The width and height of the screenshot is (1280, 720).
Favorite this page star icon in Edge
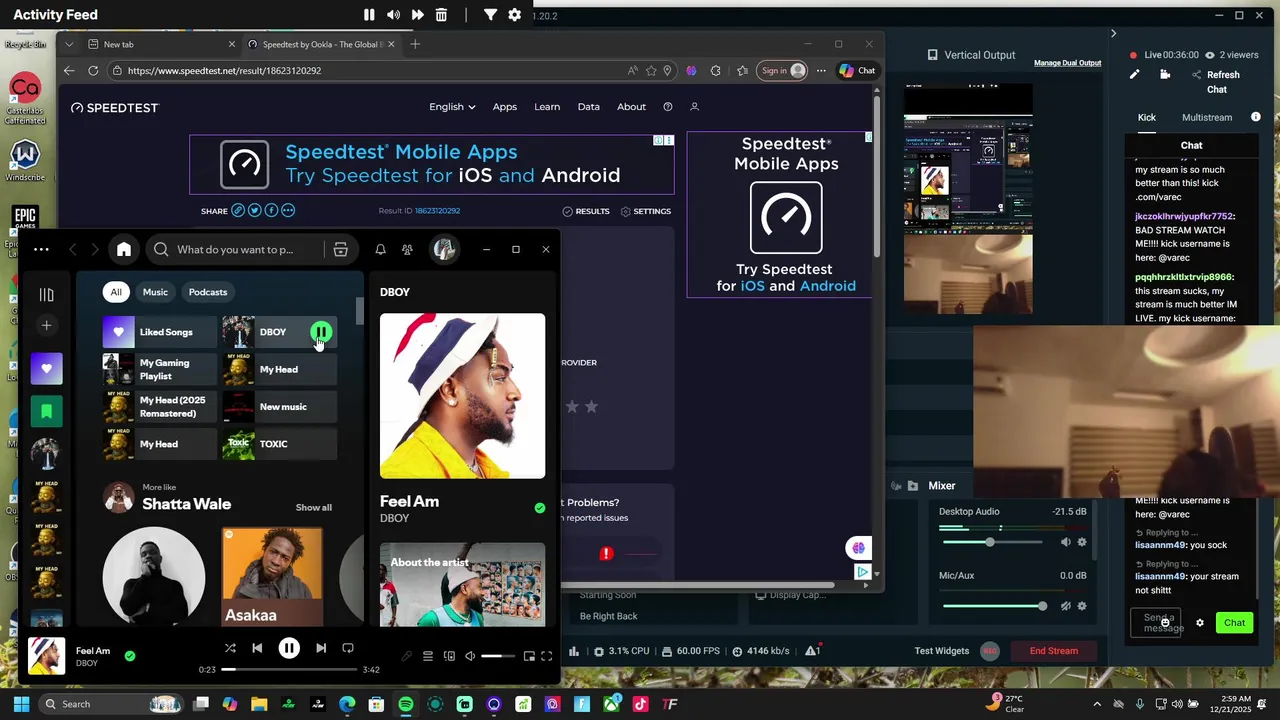tap(651, 71)
